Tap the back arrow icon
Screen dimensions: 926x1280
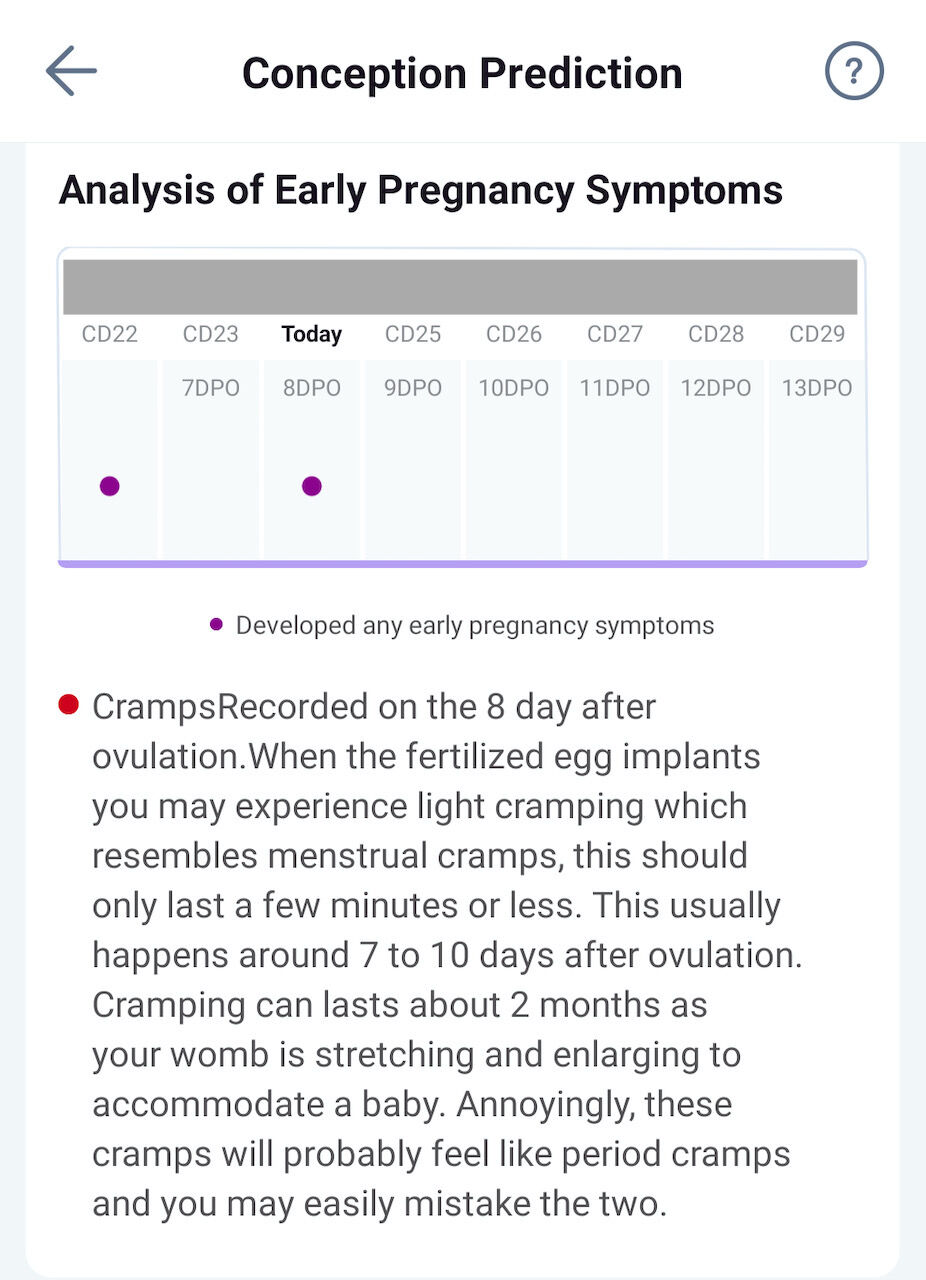click(71, 72)
